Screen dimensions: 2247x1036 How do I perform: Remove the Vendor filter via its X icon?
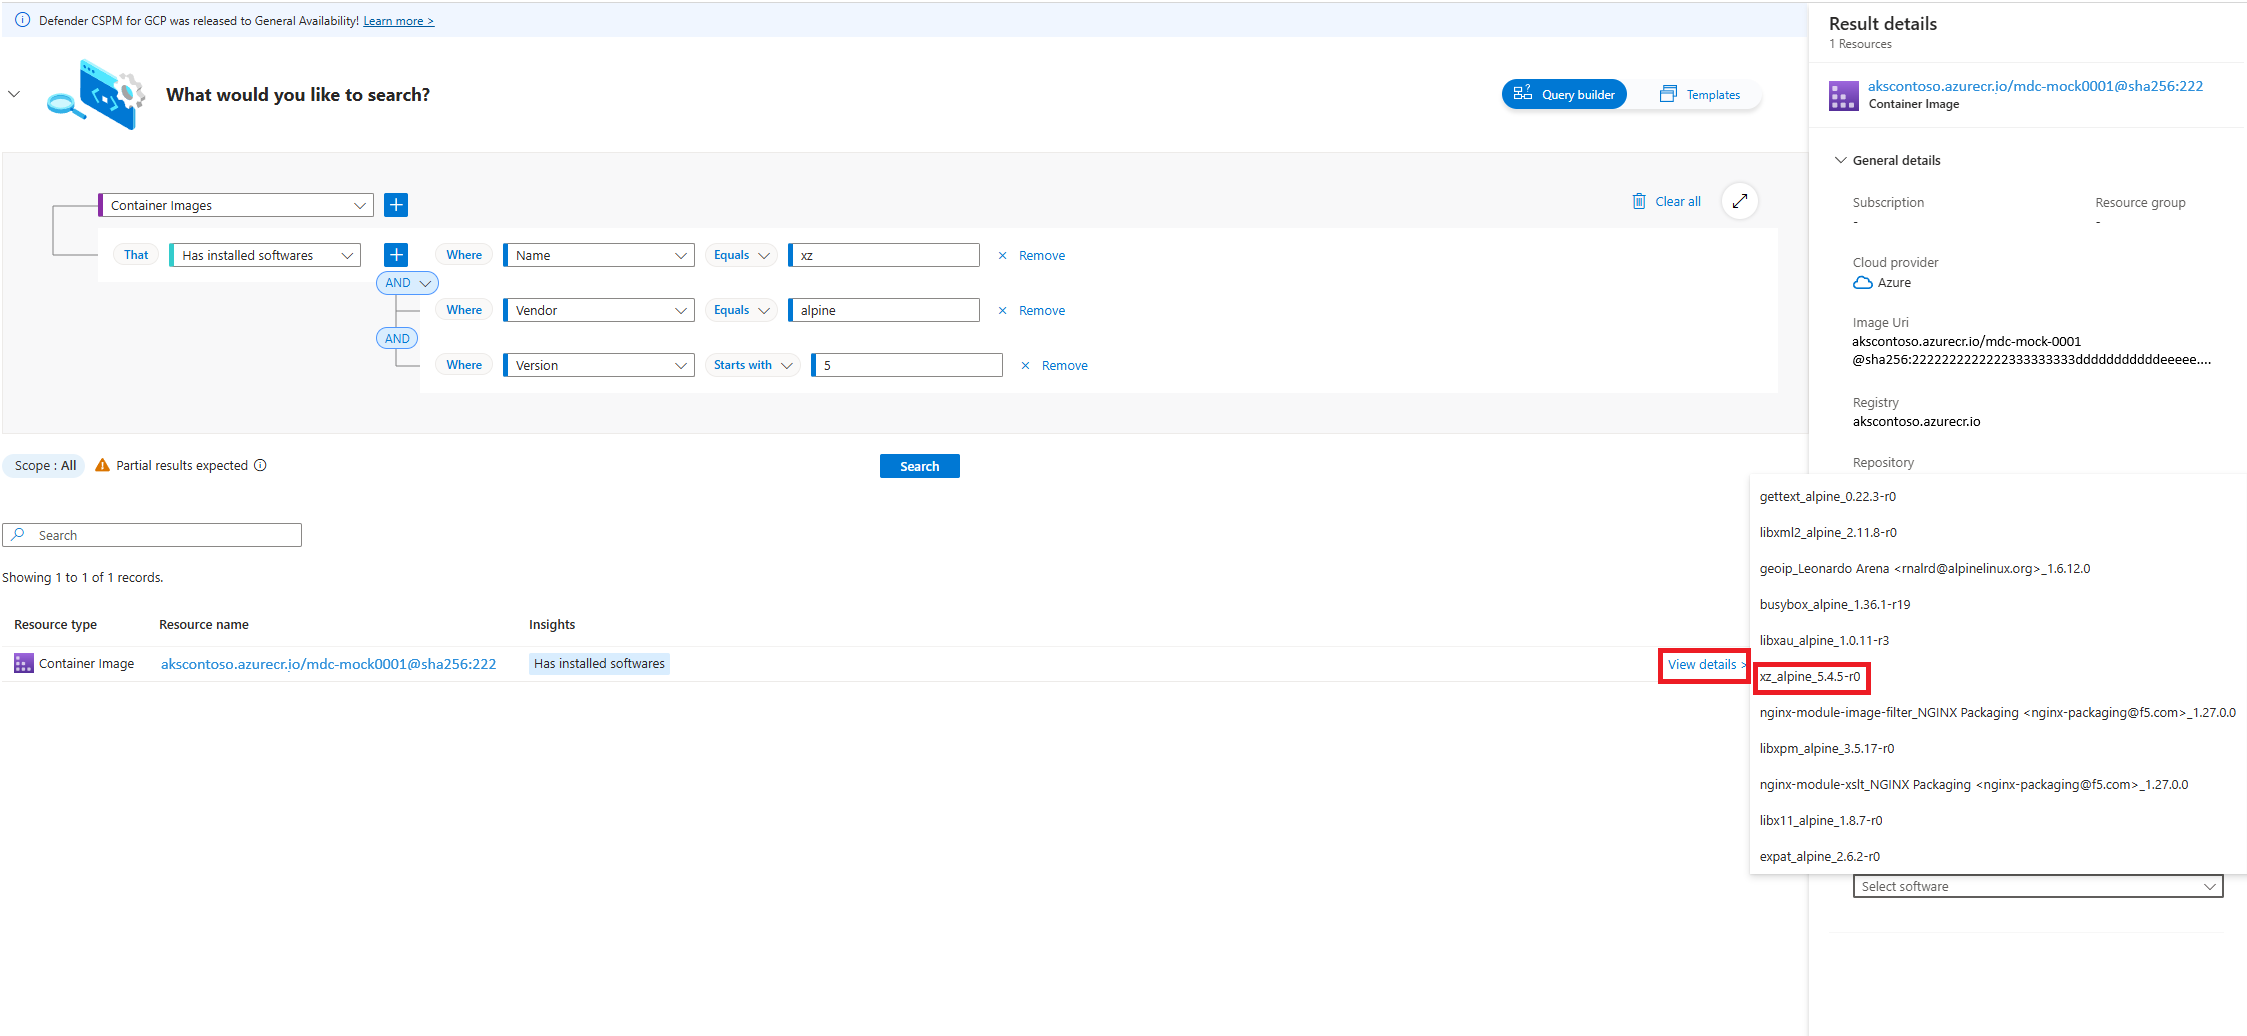pos(1002,310)
